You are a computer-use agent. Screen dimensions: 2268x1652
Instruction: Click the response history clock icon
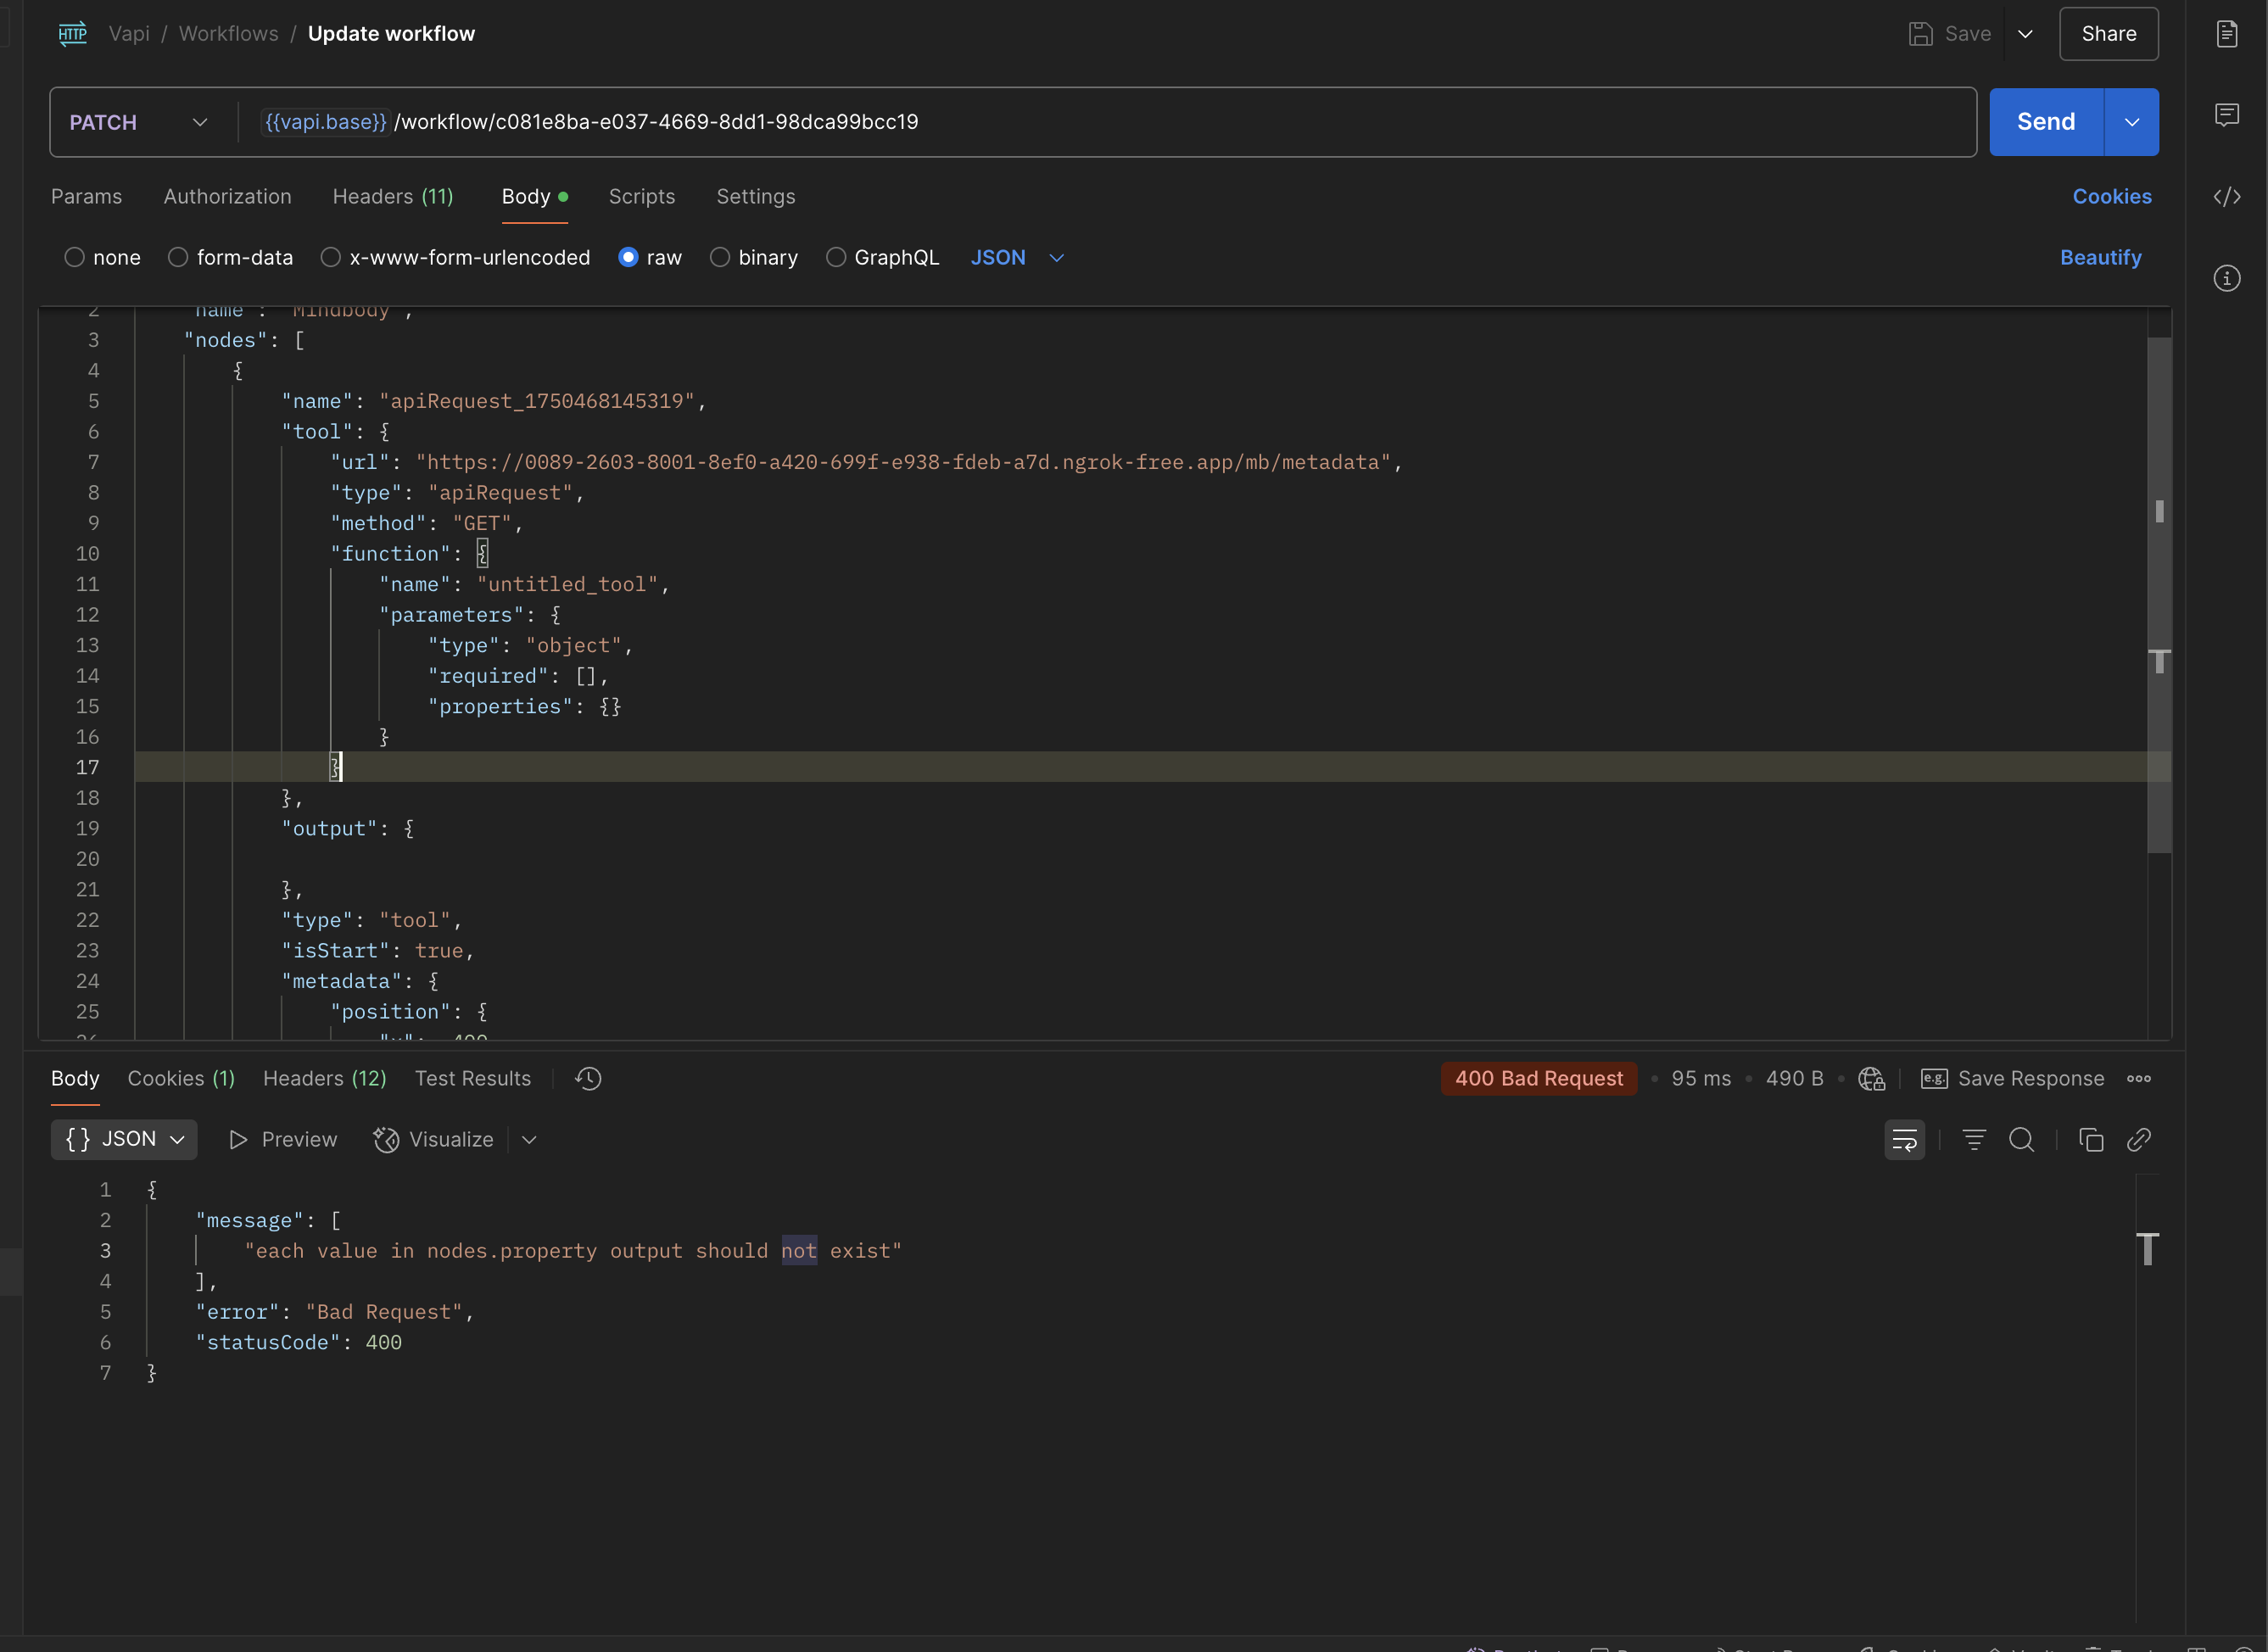[x=588, y=1079]
